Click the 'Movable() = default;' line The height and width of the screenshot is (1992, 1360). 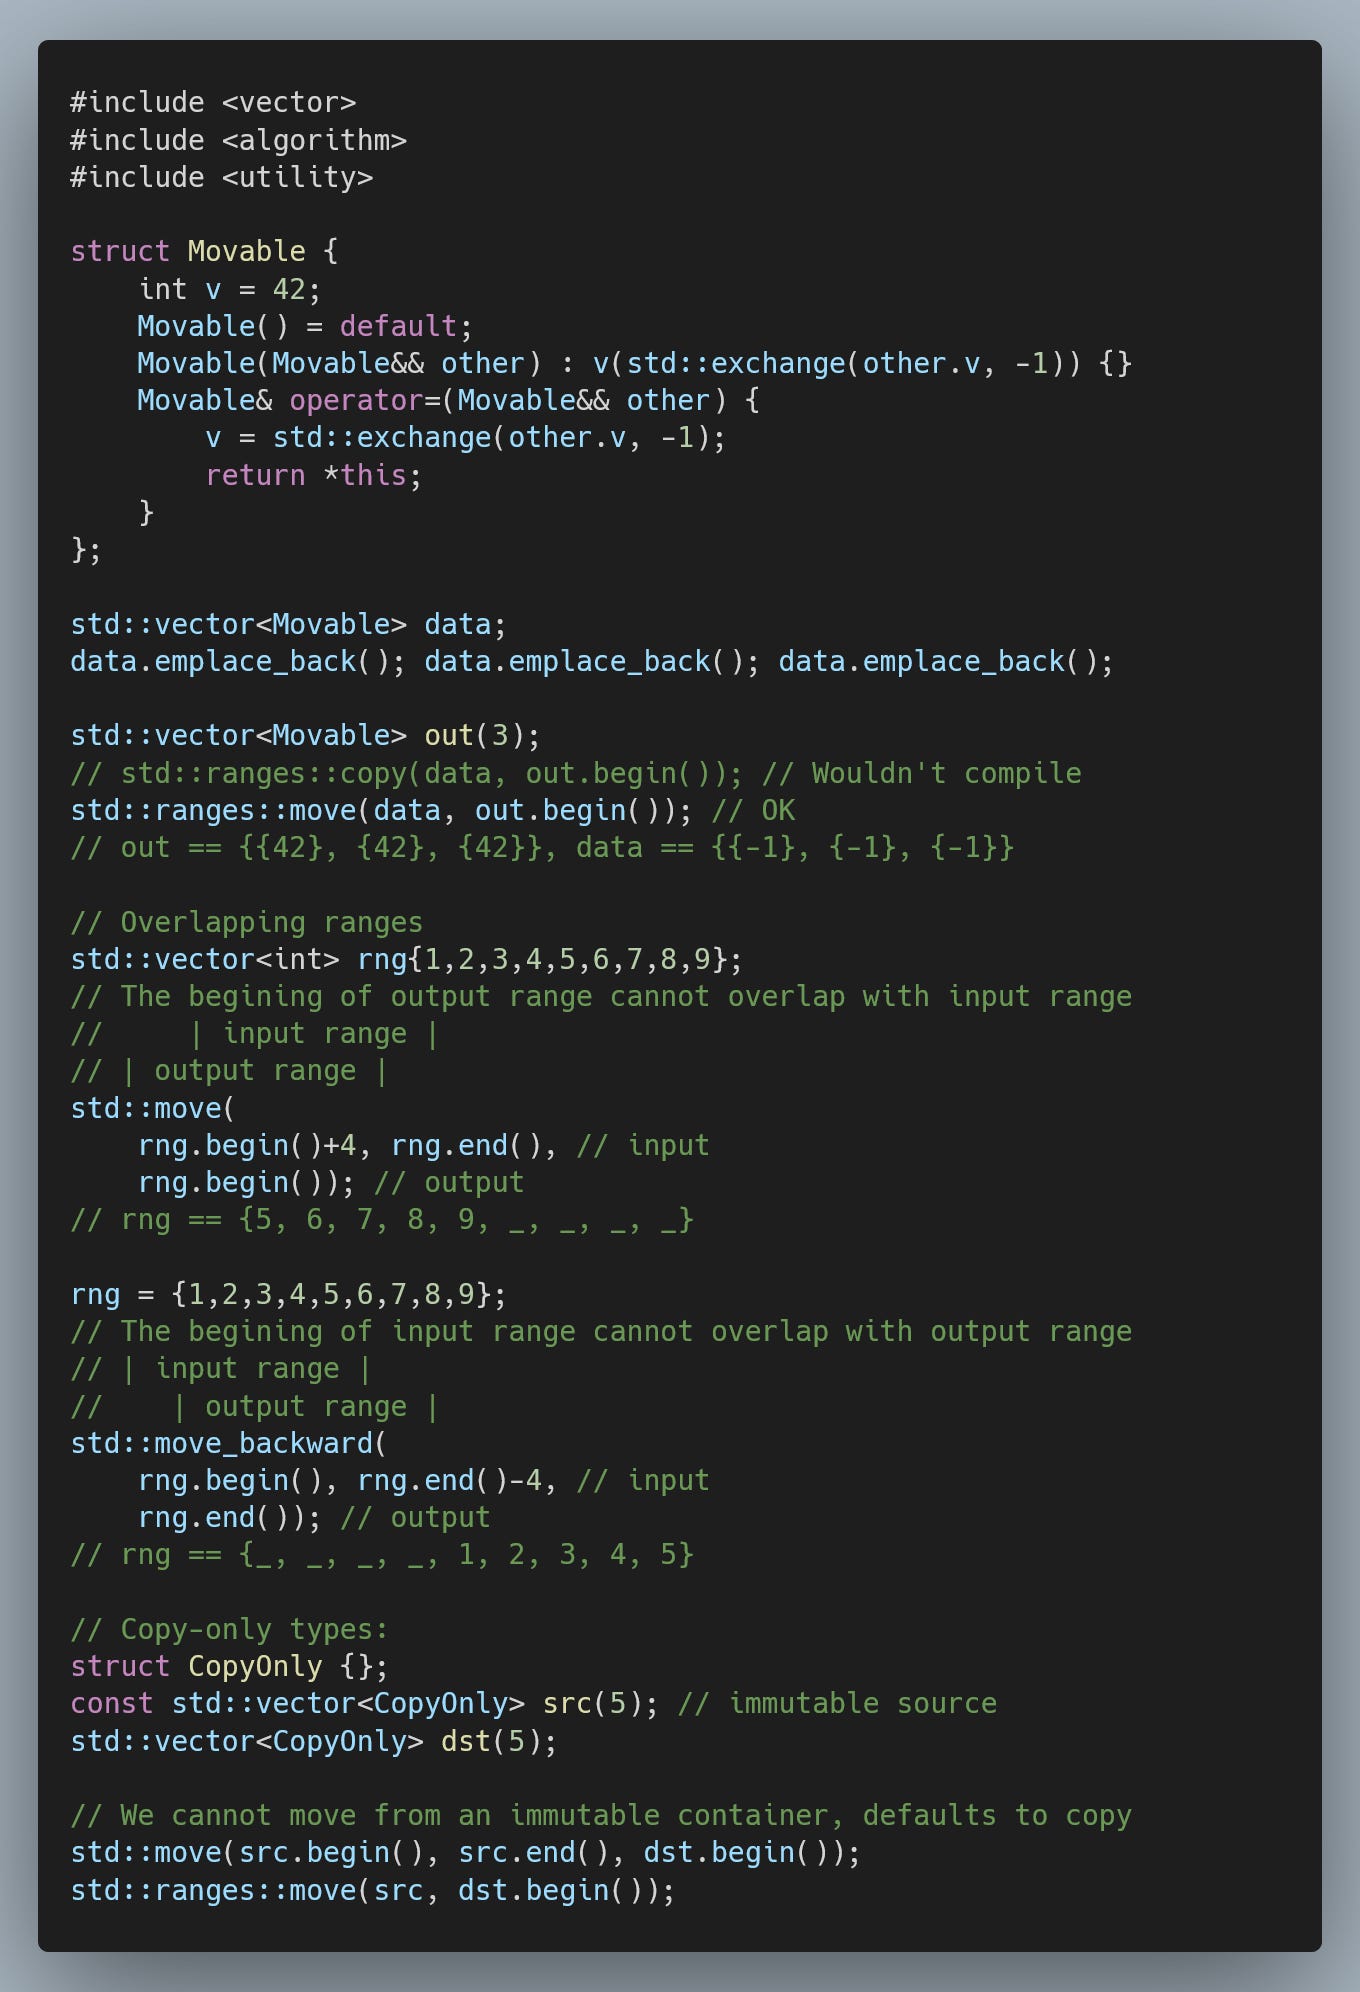[305, 326]
